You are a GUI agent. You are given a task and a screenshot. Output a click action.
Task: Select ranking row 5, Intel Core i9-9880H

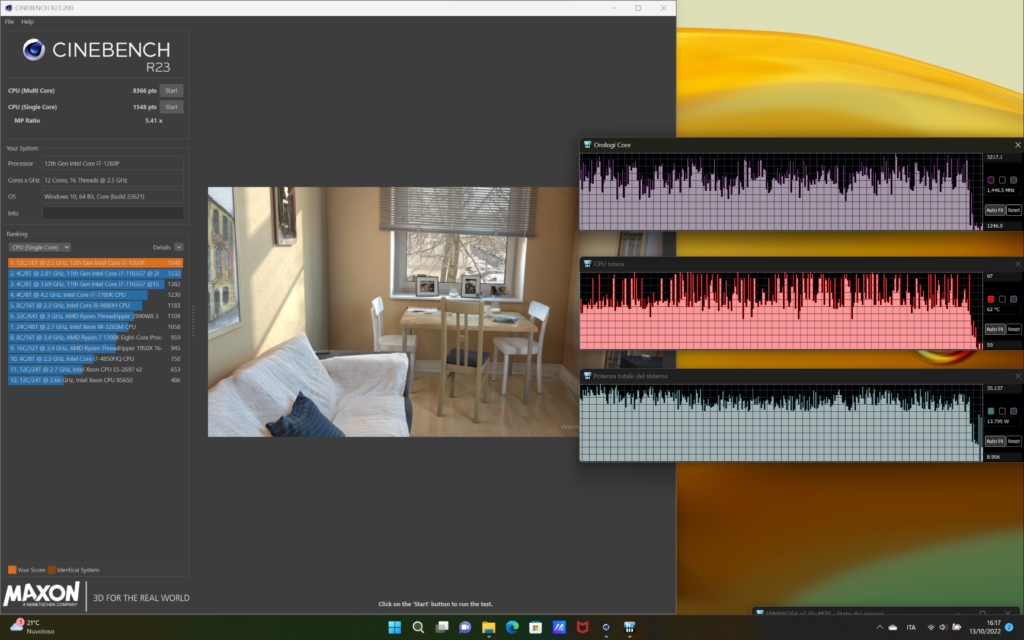coord(95,306)
